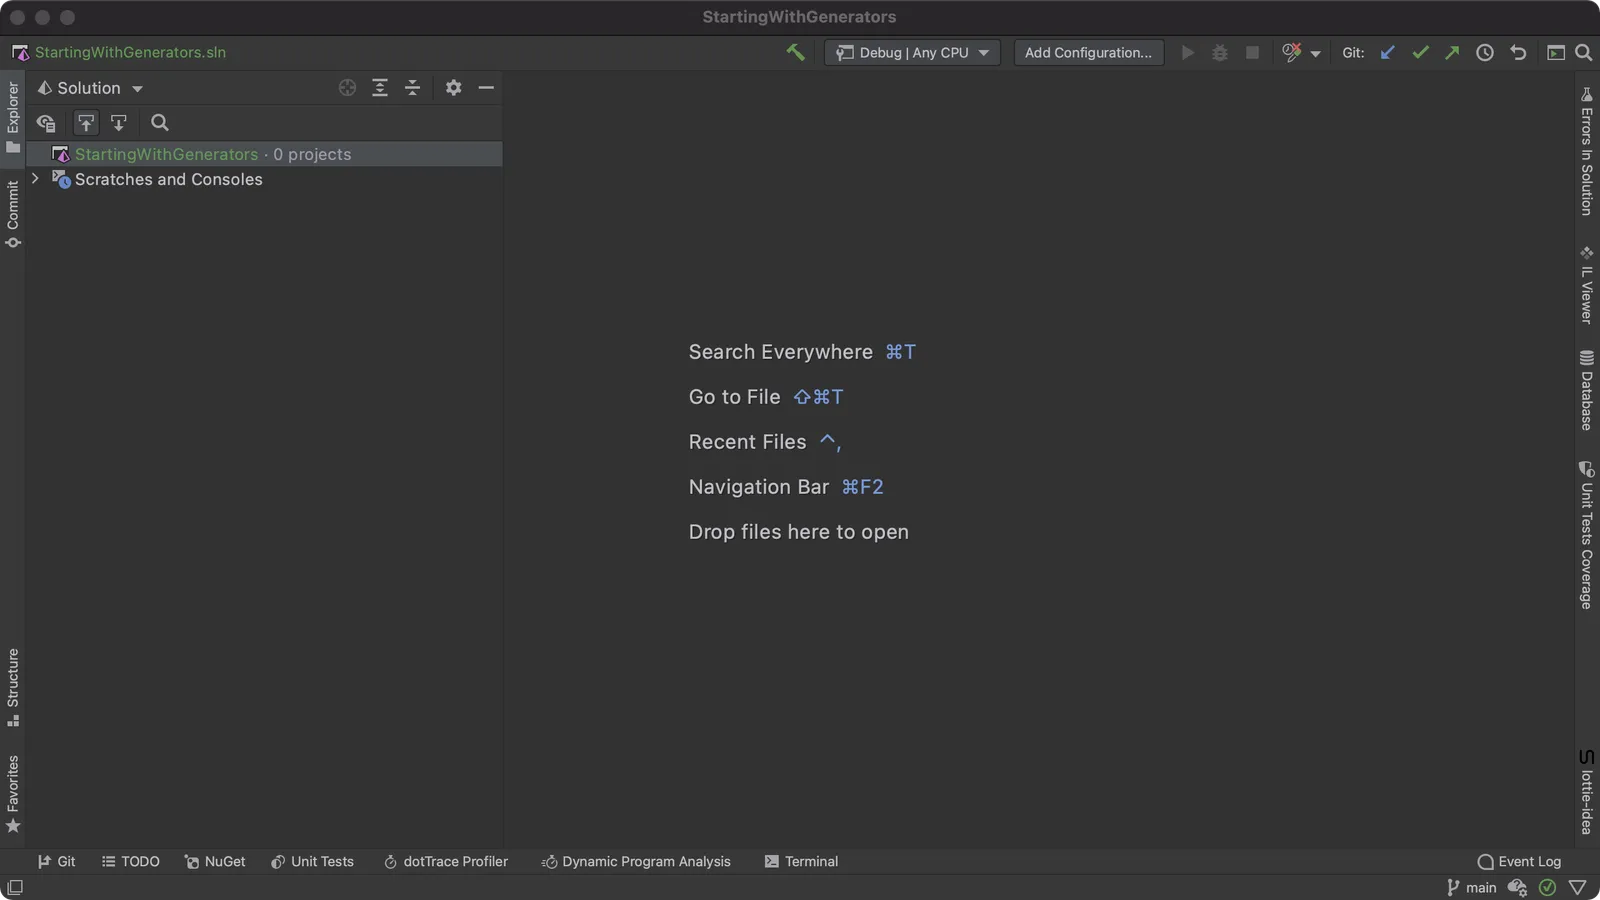
Task: Open the Structure tool window tab
Action: tap(13, 687)
